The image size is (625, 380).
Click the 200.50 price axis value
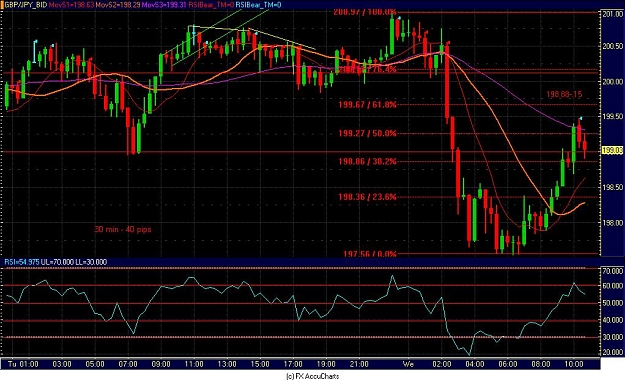tap(612, 46)
